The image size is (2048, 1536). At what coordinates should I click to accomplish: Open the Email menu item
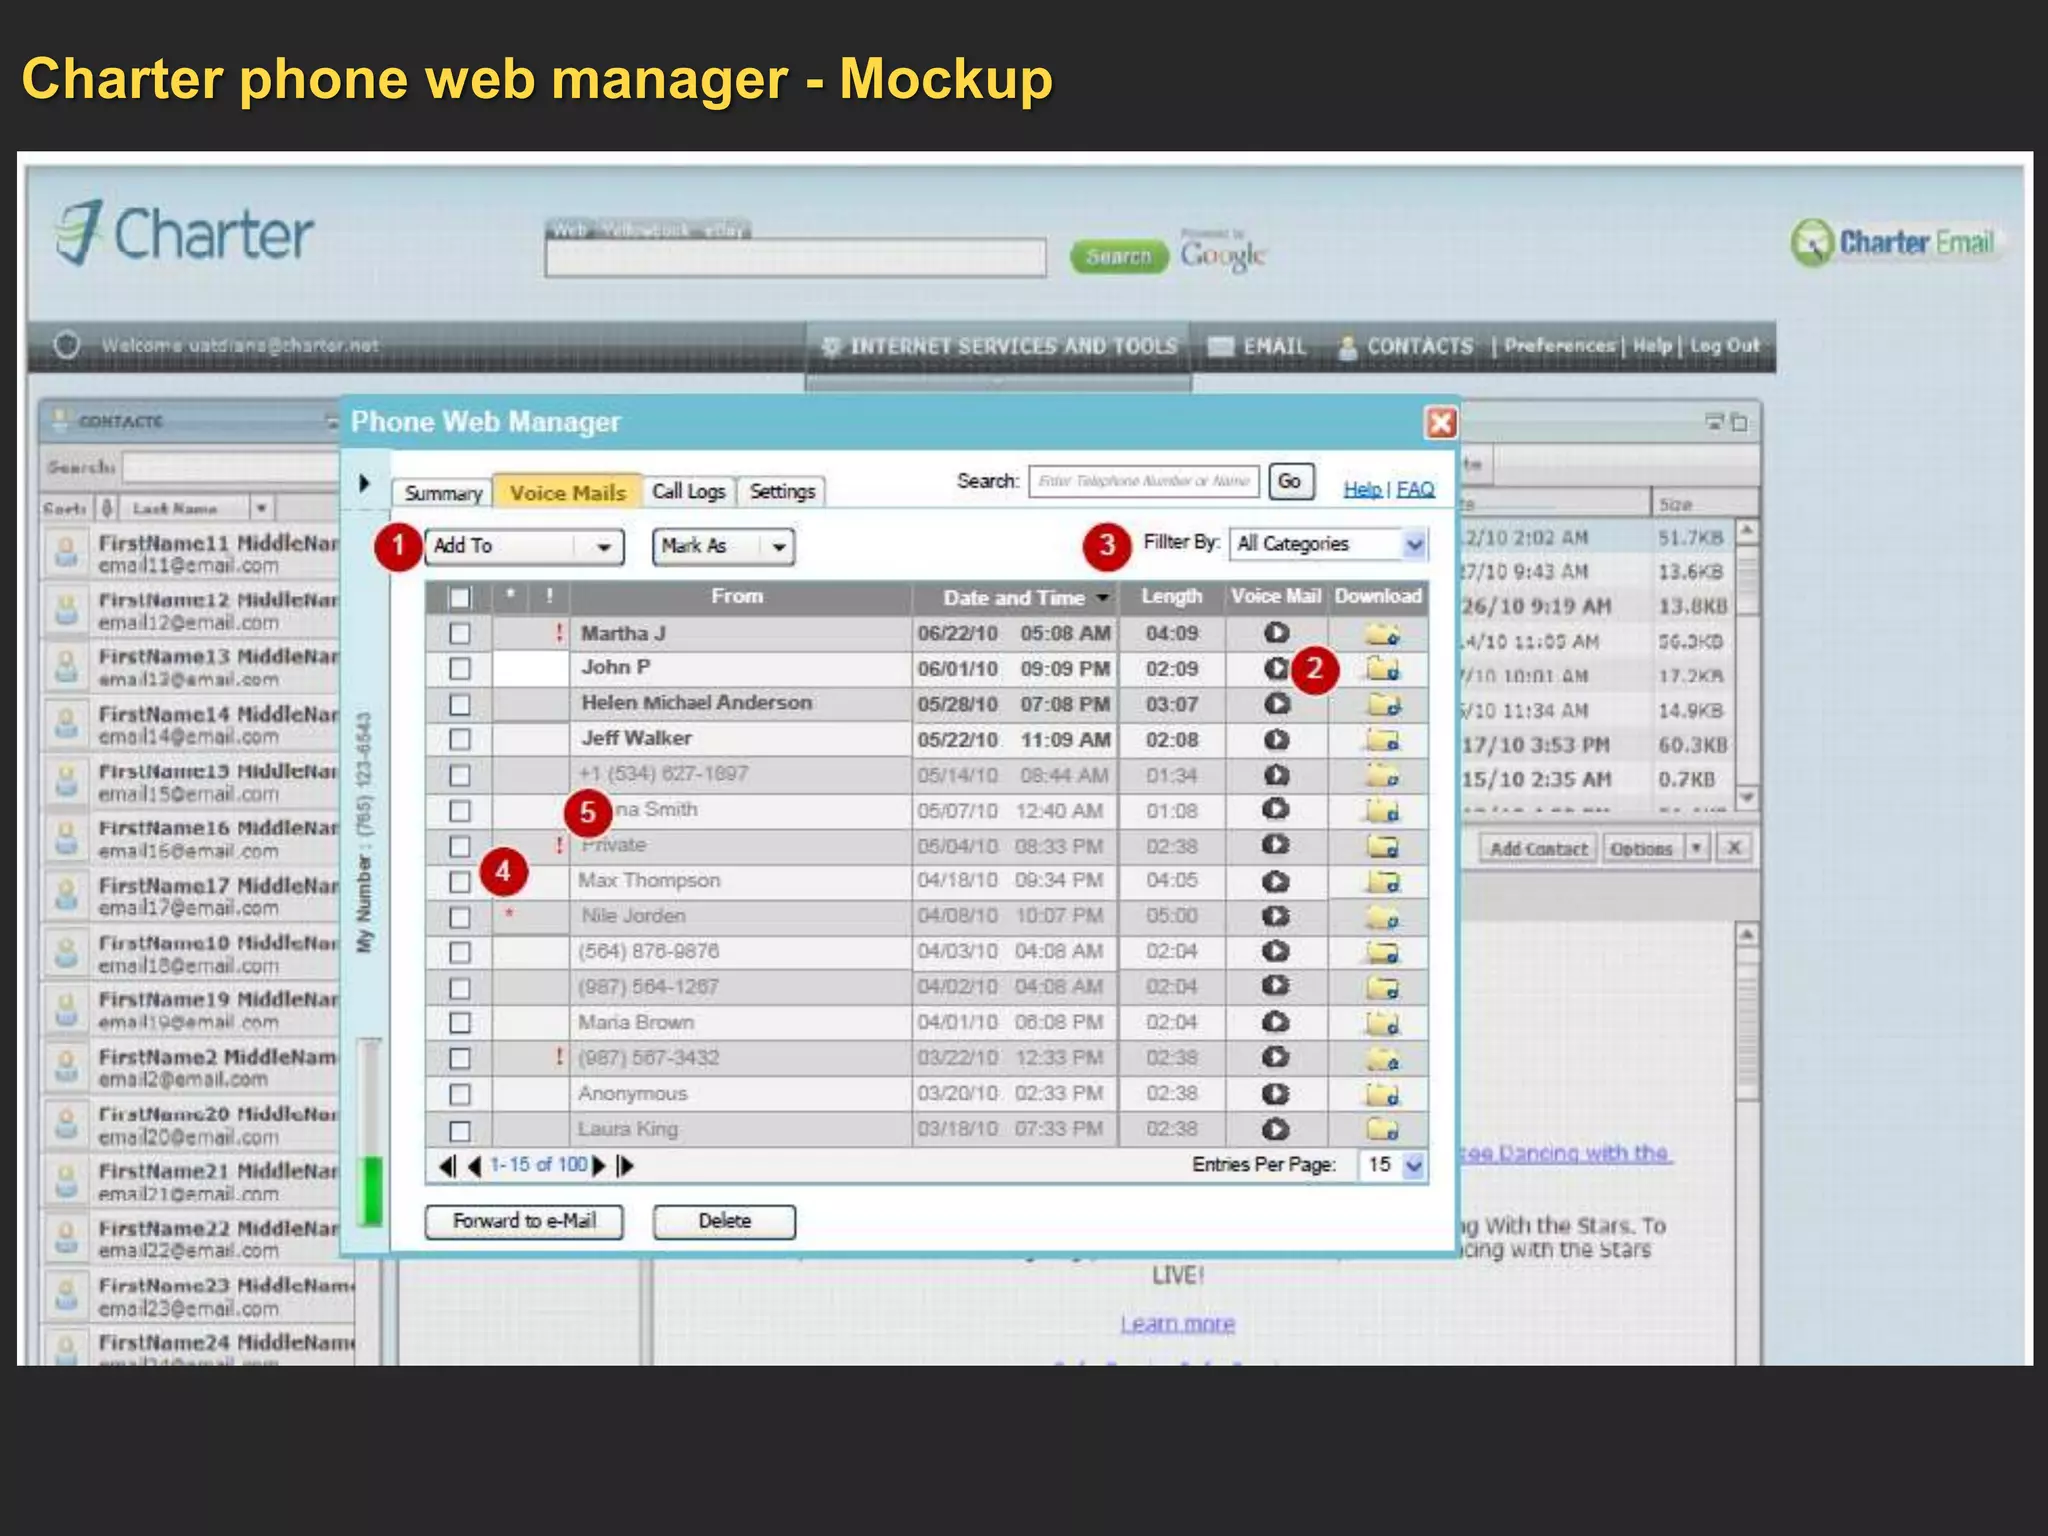tap(1258, 346)
